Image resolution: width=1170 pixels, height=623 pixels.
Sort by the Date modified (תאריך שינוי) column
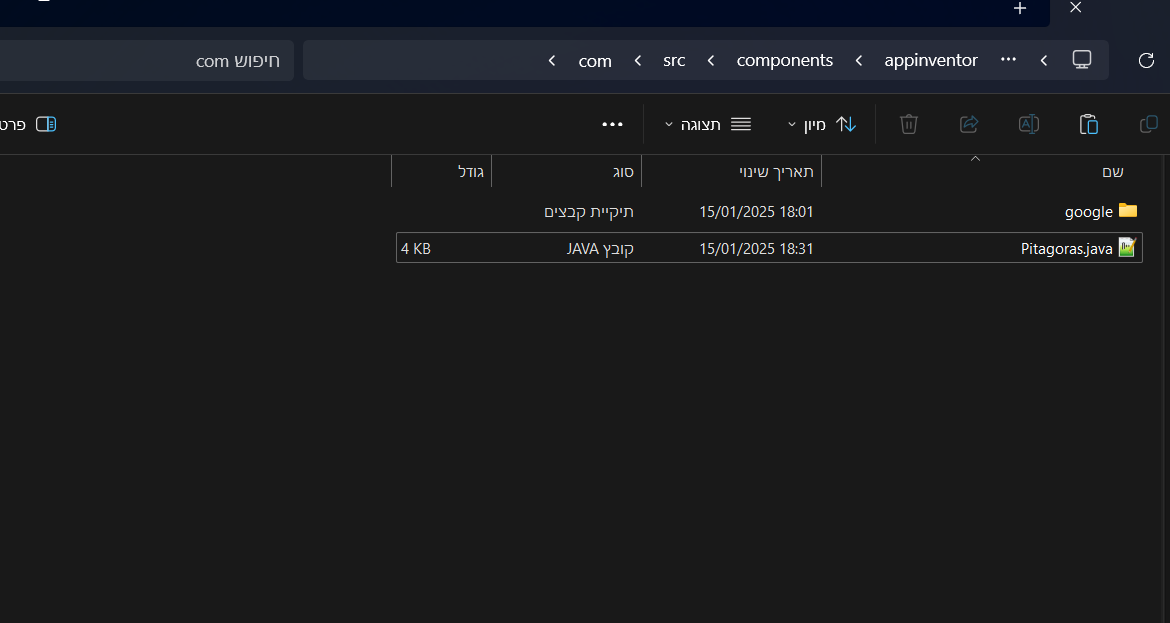(x=776, y=171)
